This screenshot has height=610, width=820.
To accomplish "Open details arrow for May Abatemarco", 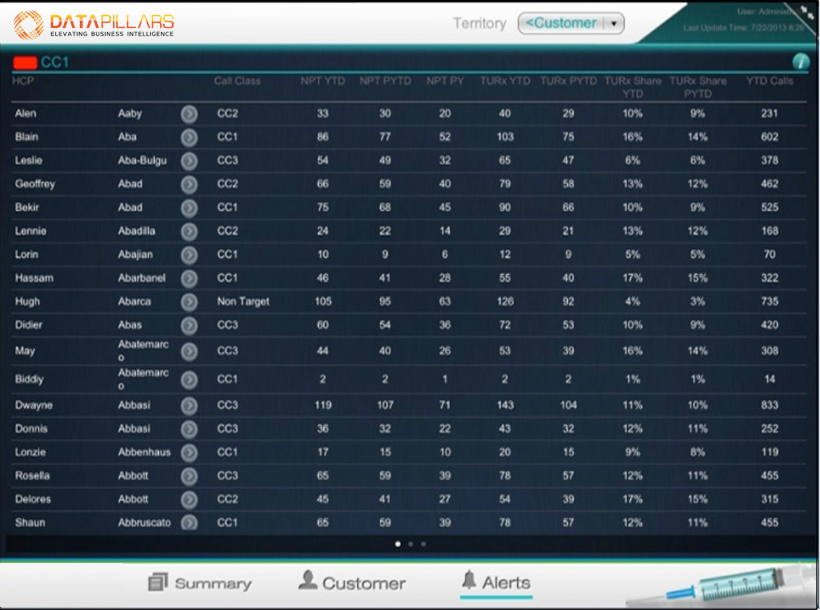I will click(x=189, y=351).
